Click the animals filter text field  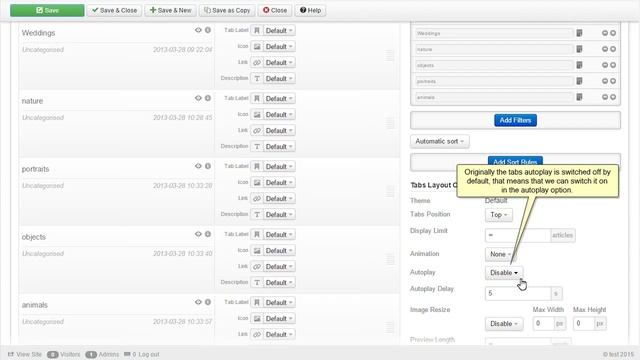(494, 97)
